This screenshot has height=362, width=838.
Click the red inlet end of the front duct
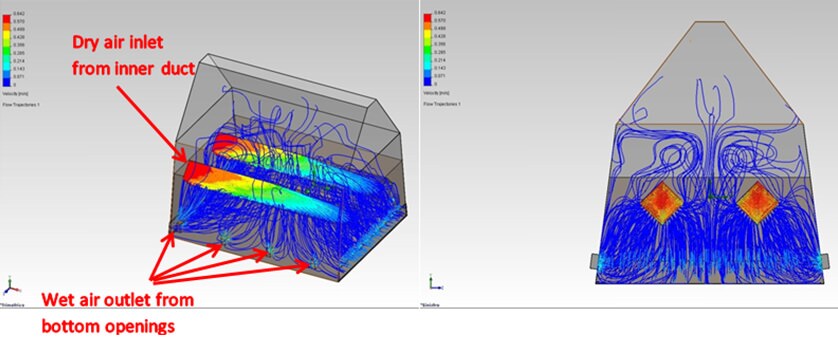196,172
